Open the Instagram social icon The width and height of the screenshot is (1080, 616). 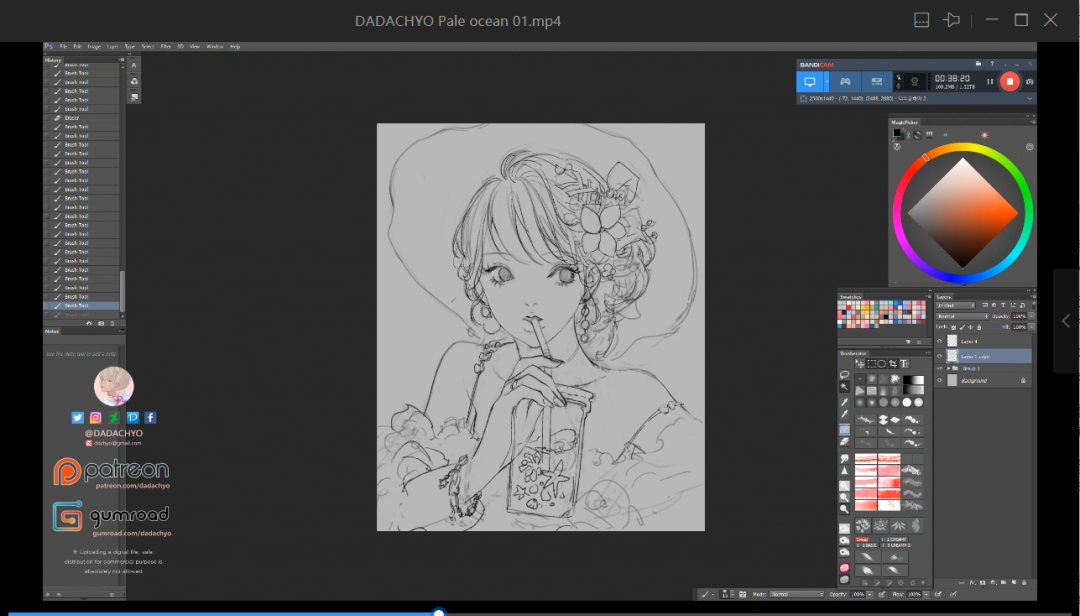point(96,418)
